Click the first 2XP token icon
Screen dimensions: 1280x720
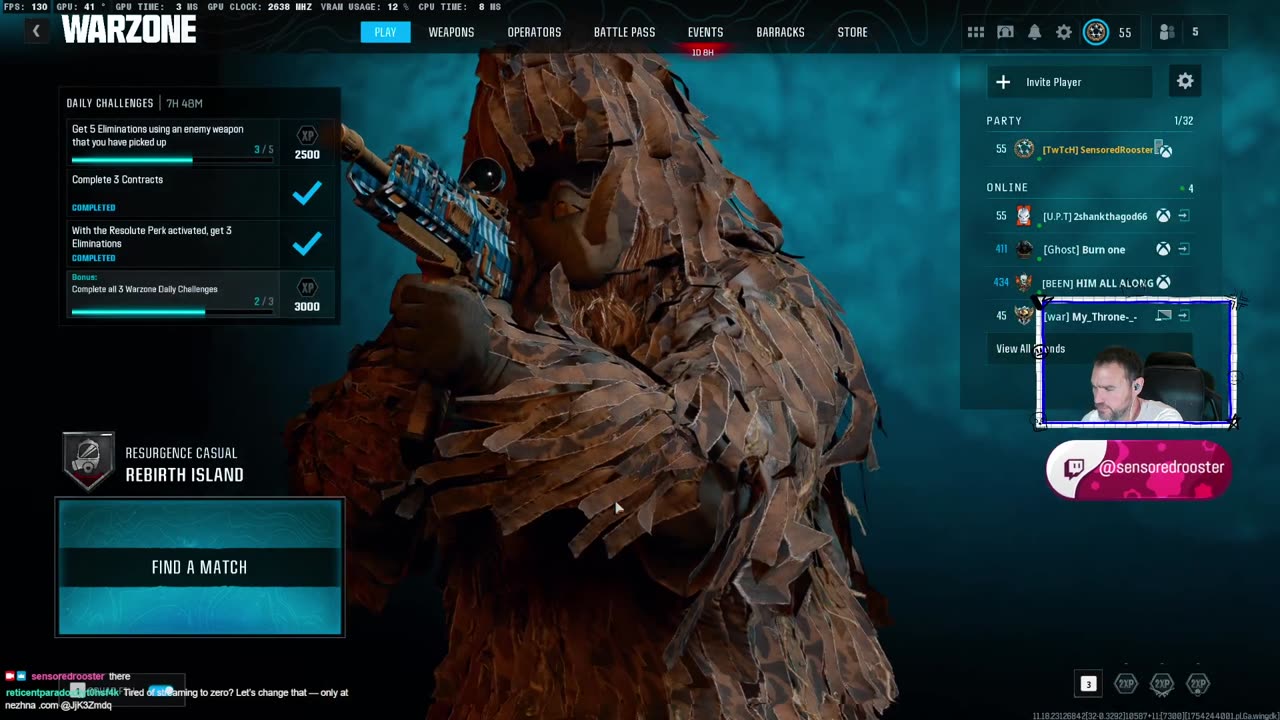point(1126,684)
